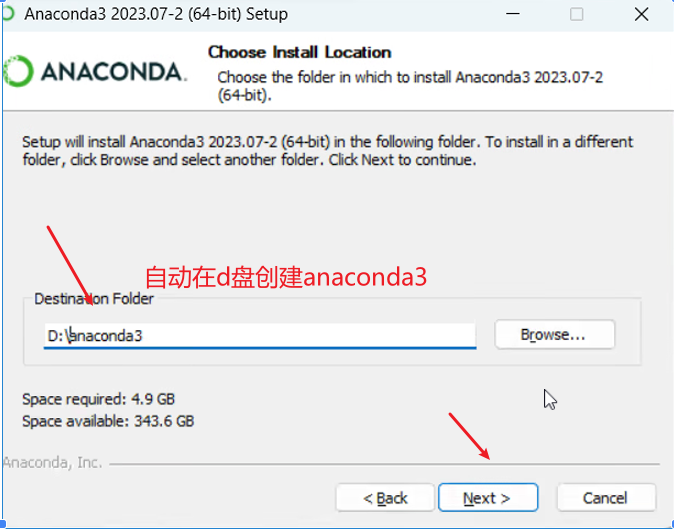
Task: Close the Anaconda3 Setup window
Action: click(x=641, y=14)
